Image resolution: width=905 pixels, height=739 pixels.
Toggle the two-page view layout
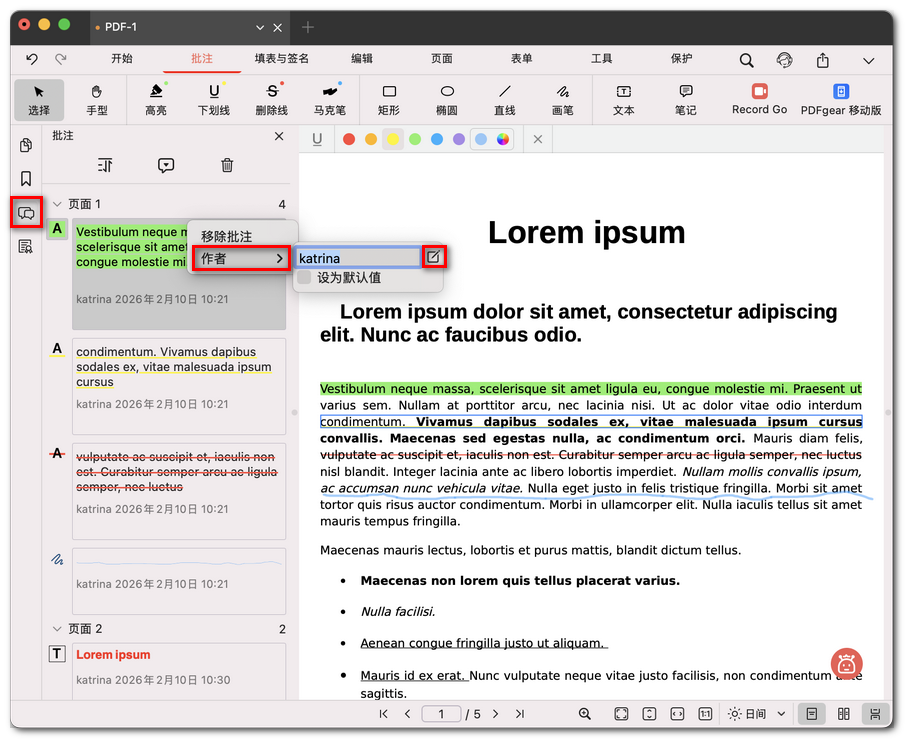(844, 714)
